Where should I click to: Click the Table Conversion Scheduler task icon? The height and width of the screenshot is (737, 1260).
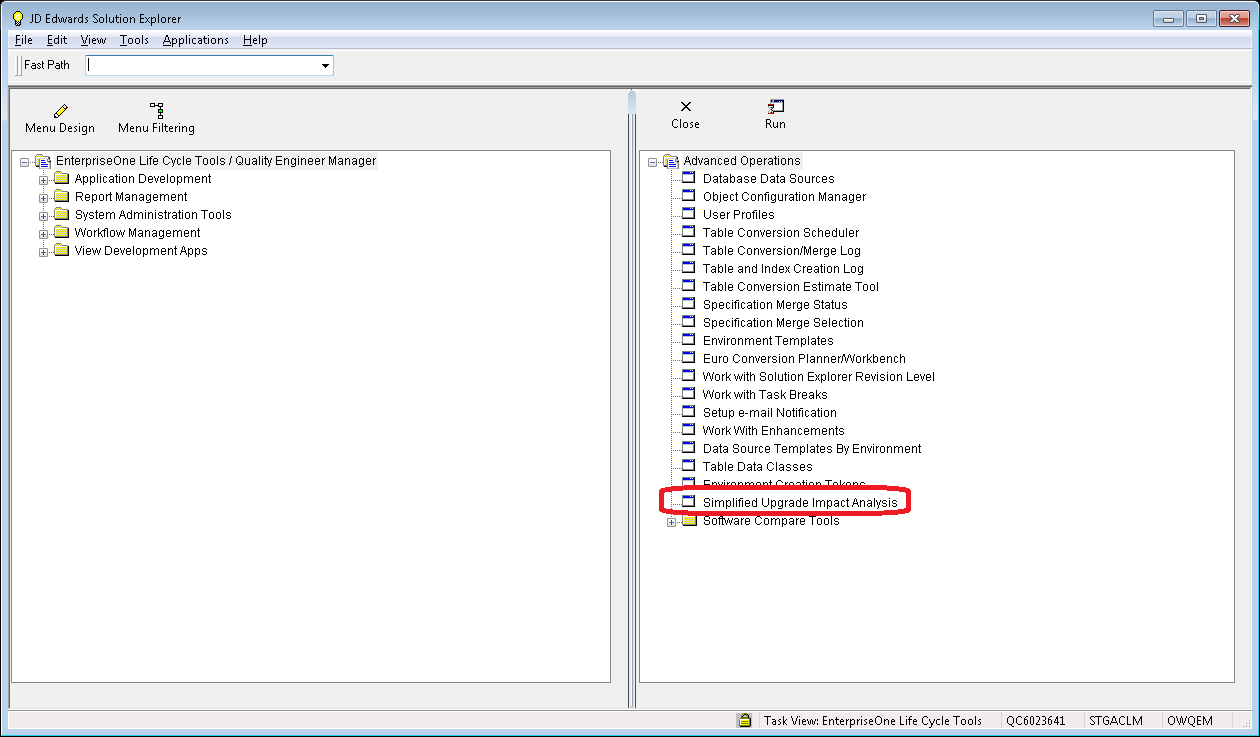point(688,232)
